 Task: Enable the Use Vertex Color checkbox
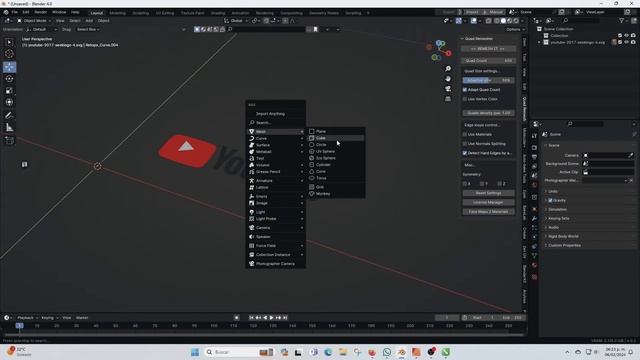tap(465, 99)
